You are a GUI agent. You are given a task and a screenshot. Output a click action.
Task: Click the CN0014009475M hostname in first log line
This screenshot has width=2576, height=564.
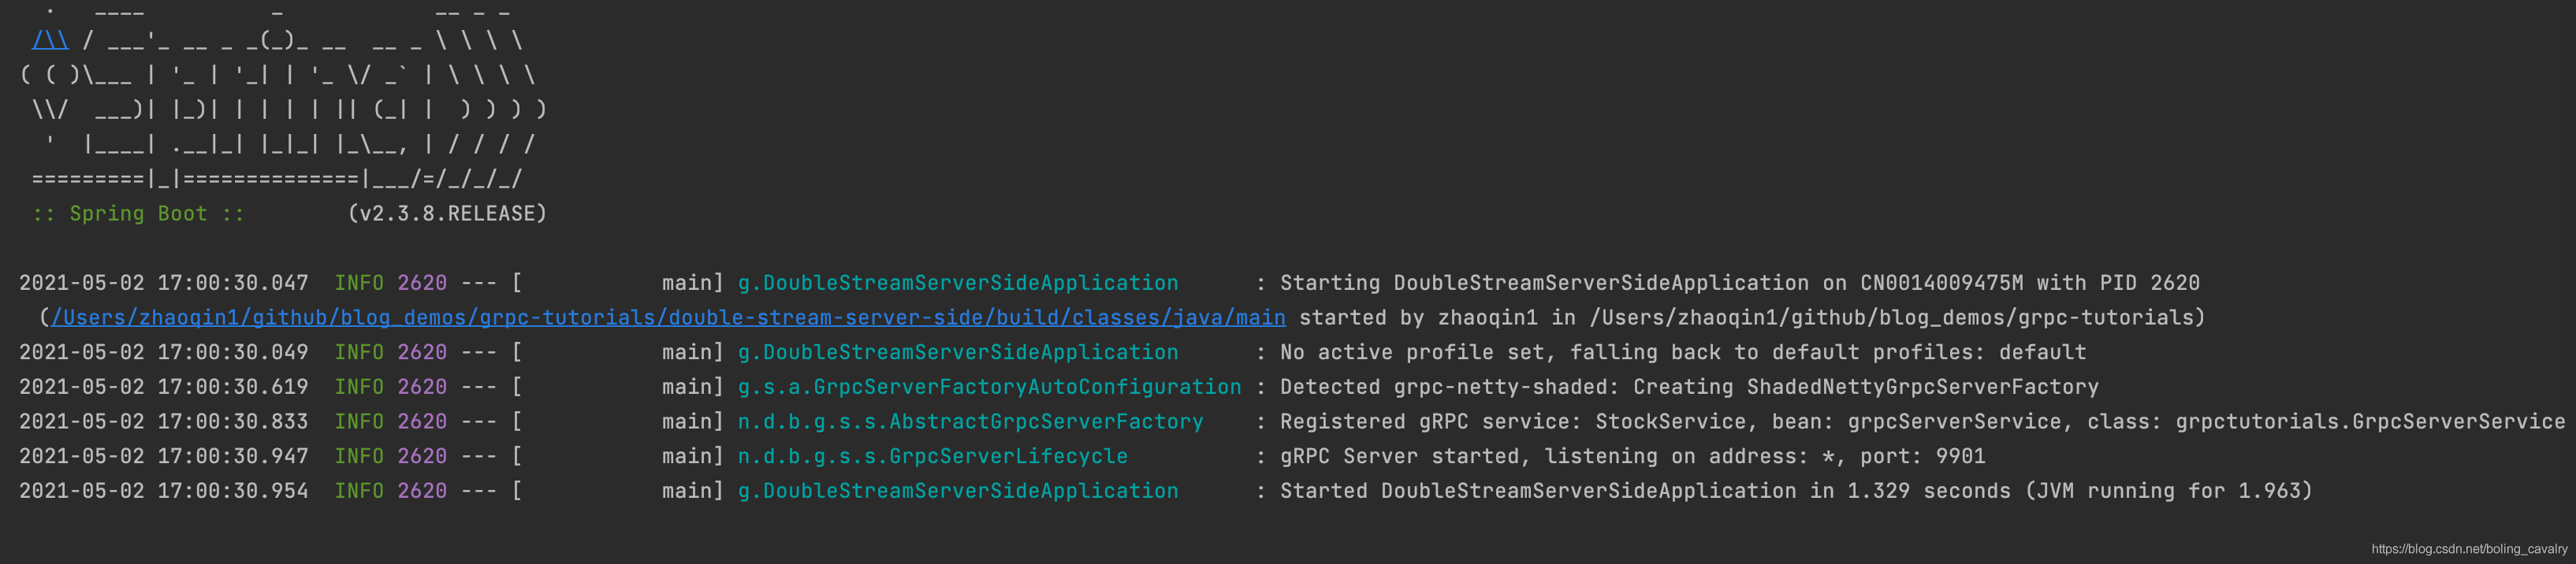1941,283
